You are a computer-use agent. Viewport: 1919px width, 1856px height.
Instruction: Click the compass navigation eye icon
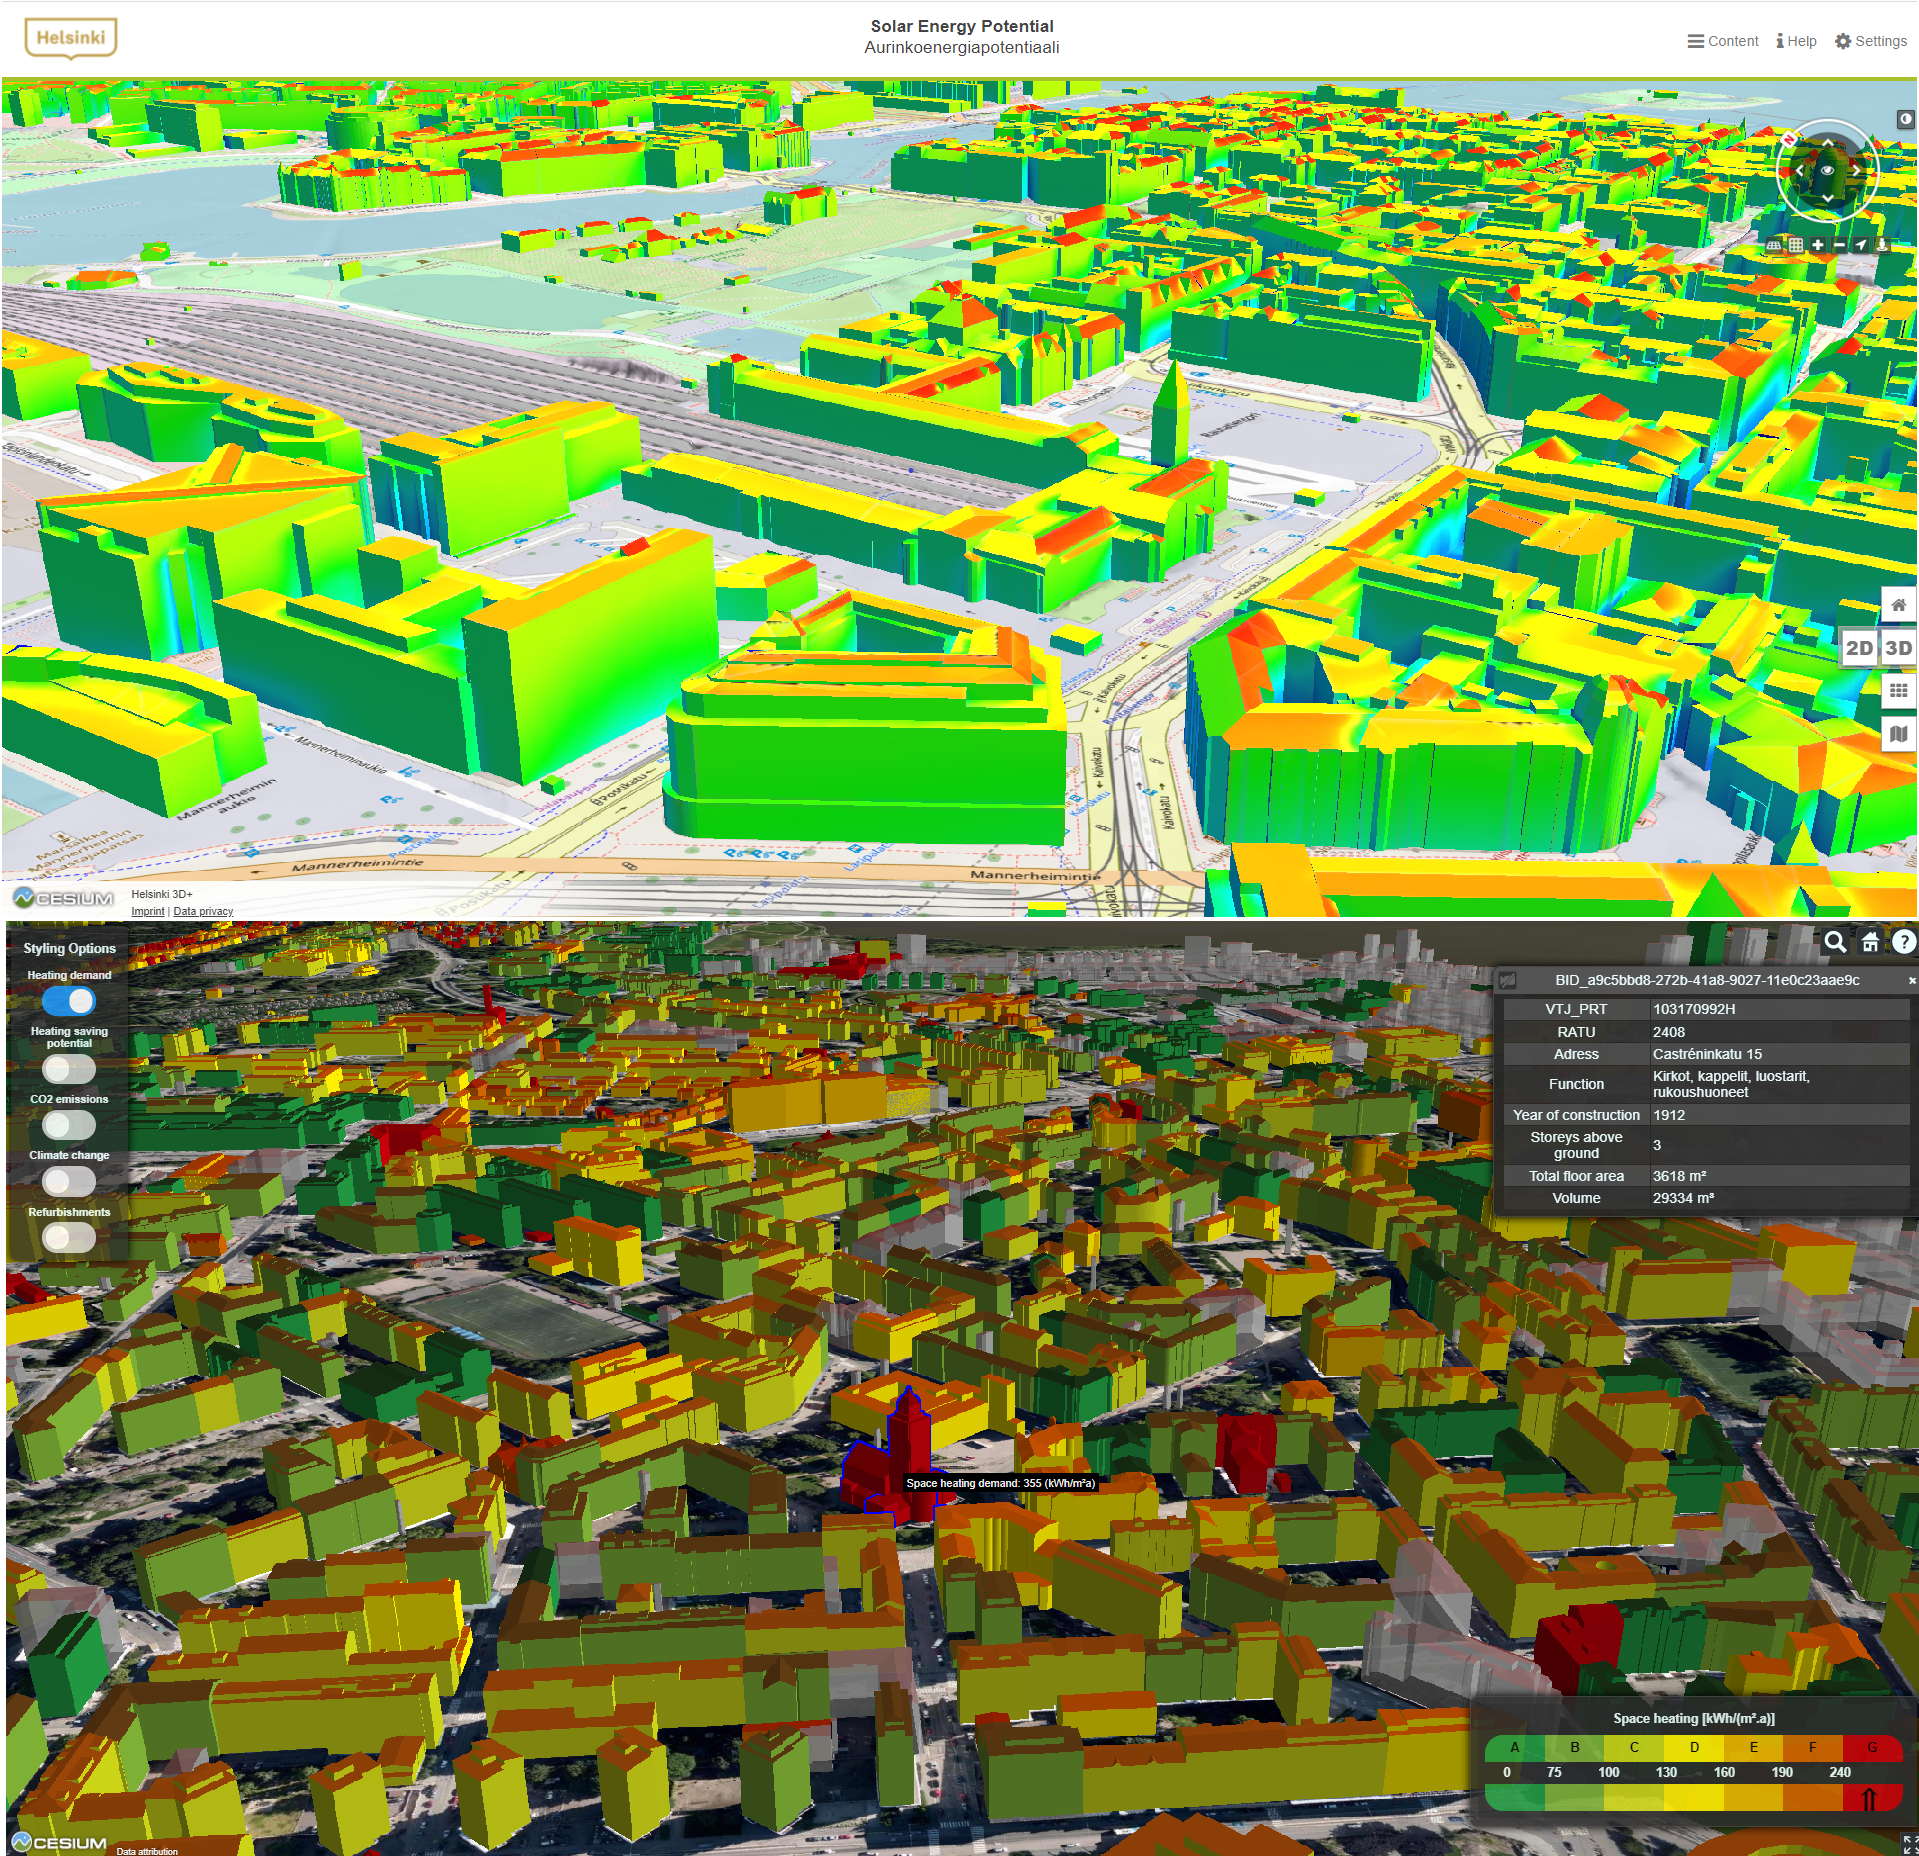1827,171
